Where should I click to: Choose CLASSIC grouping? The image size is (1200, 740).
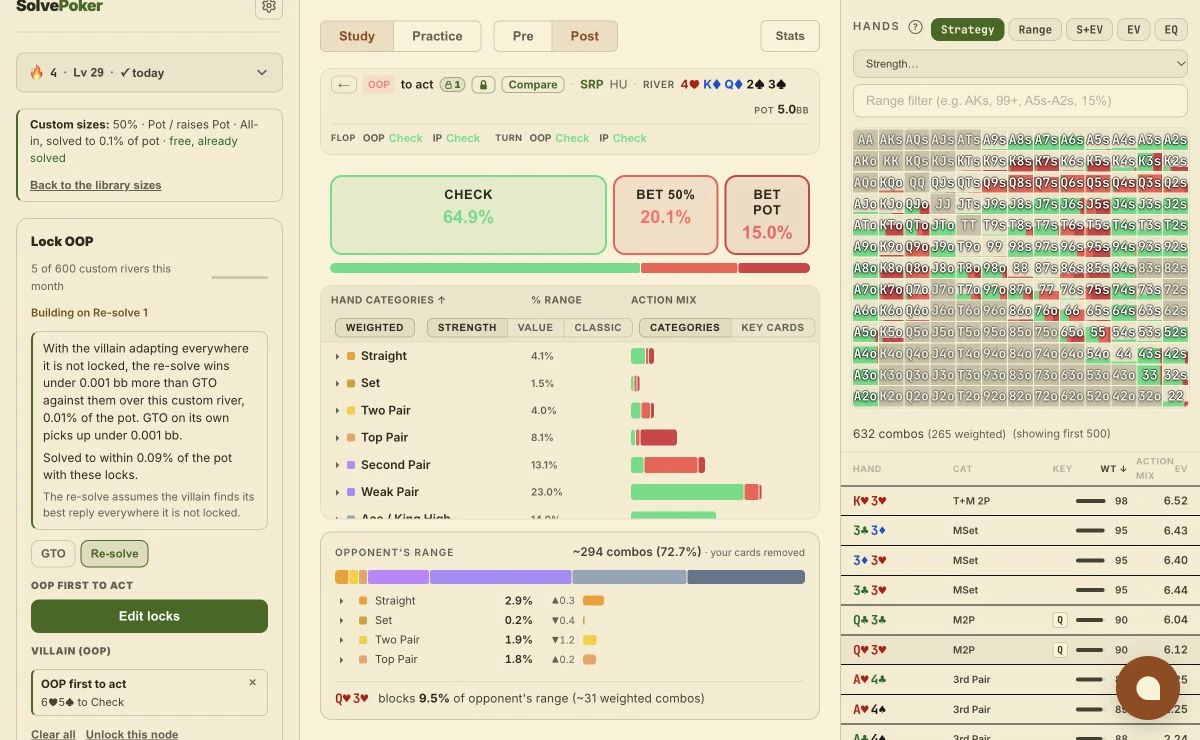[x=598, y=327]
